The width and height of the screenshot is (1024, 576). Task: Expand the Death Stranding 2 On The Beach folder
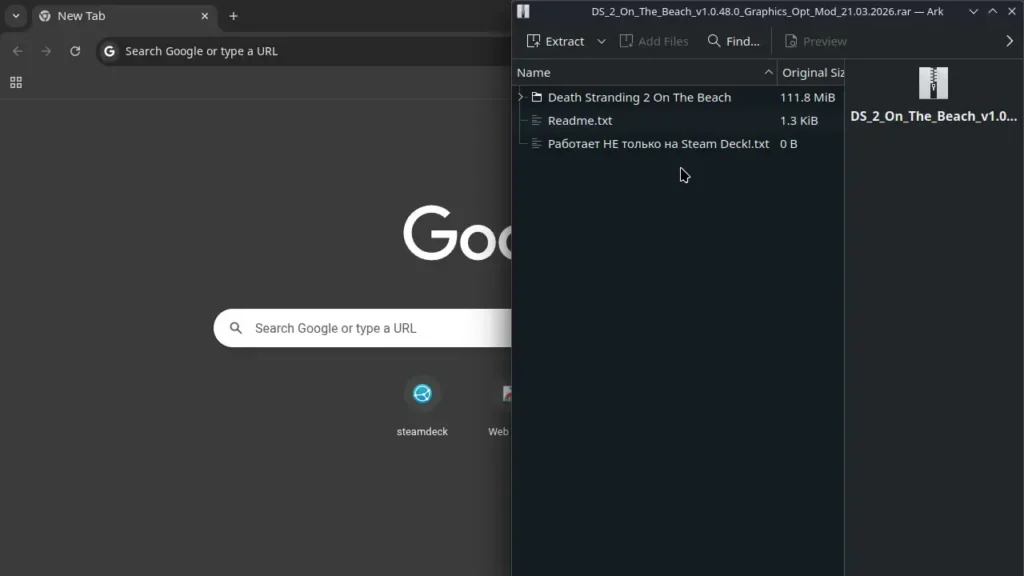(x=520, y=97)
